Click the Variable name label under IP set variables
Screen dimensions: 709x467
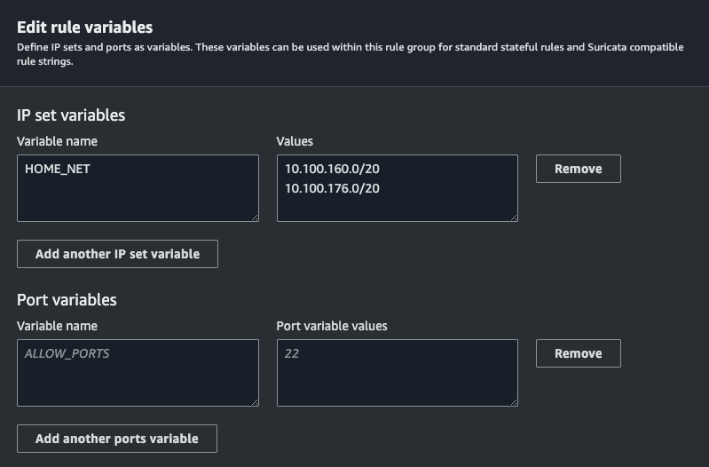(57, 141)
